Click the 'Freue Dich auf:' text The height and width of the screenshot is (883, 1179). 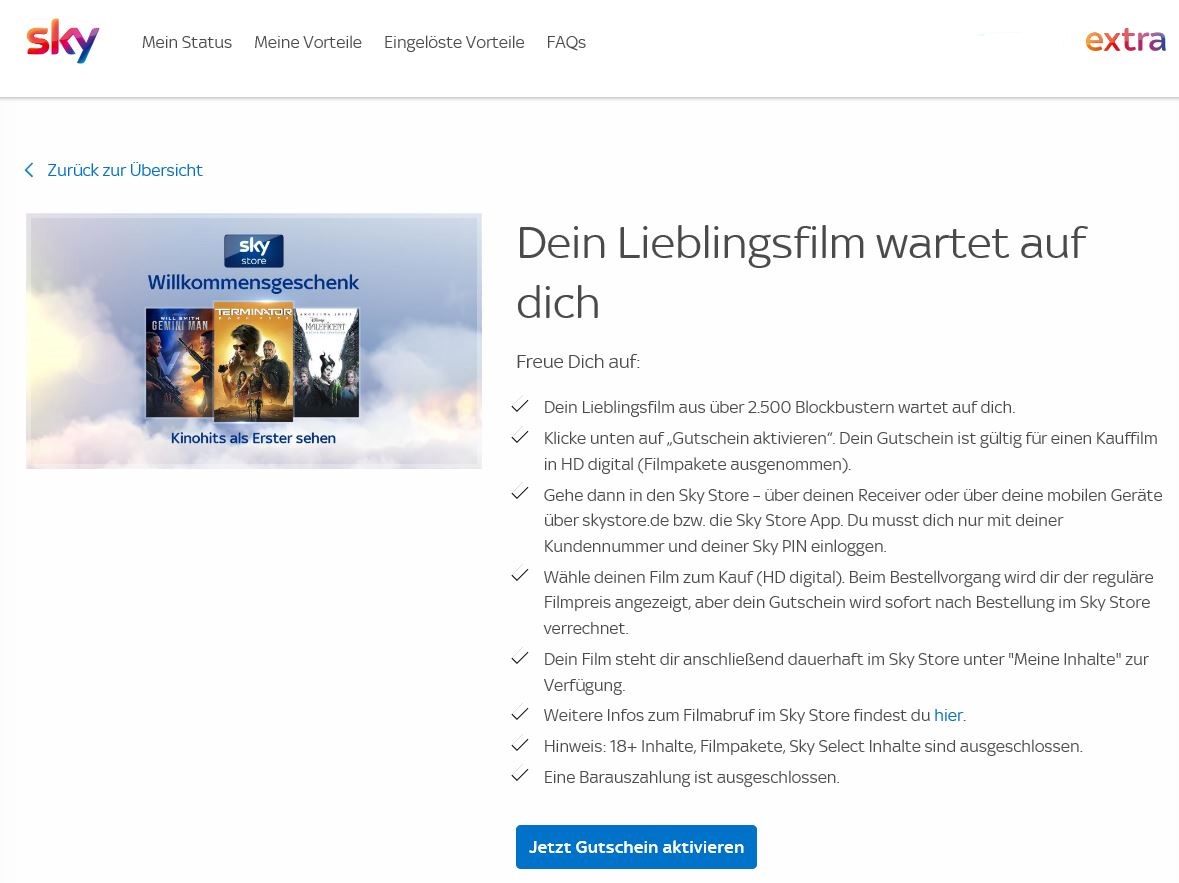[x=577, y=362]
